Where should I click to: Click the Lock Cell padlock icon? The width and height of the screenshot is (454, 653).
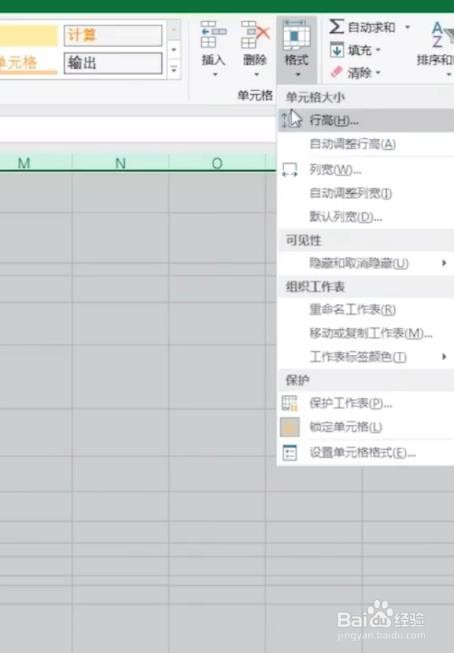click(x=290, y=427)
